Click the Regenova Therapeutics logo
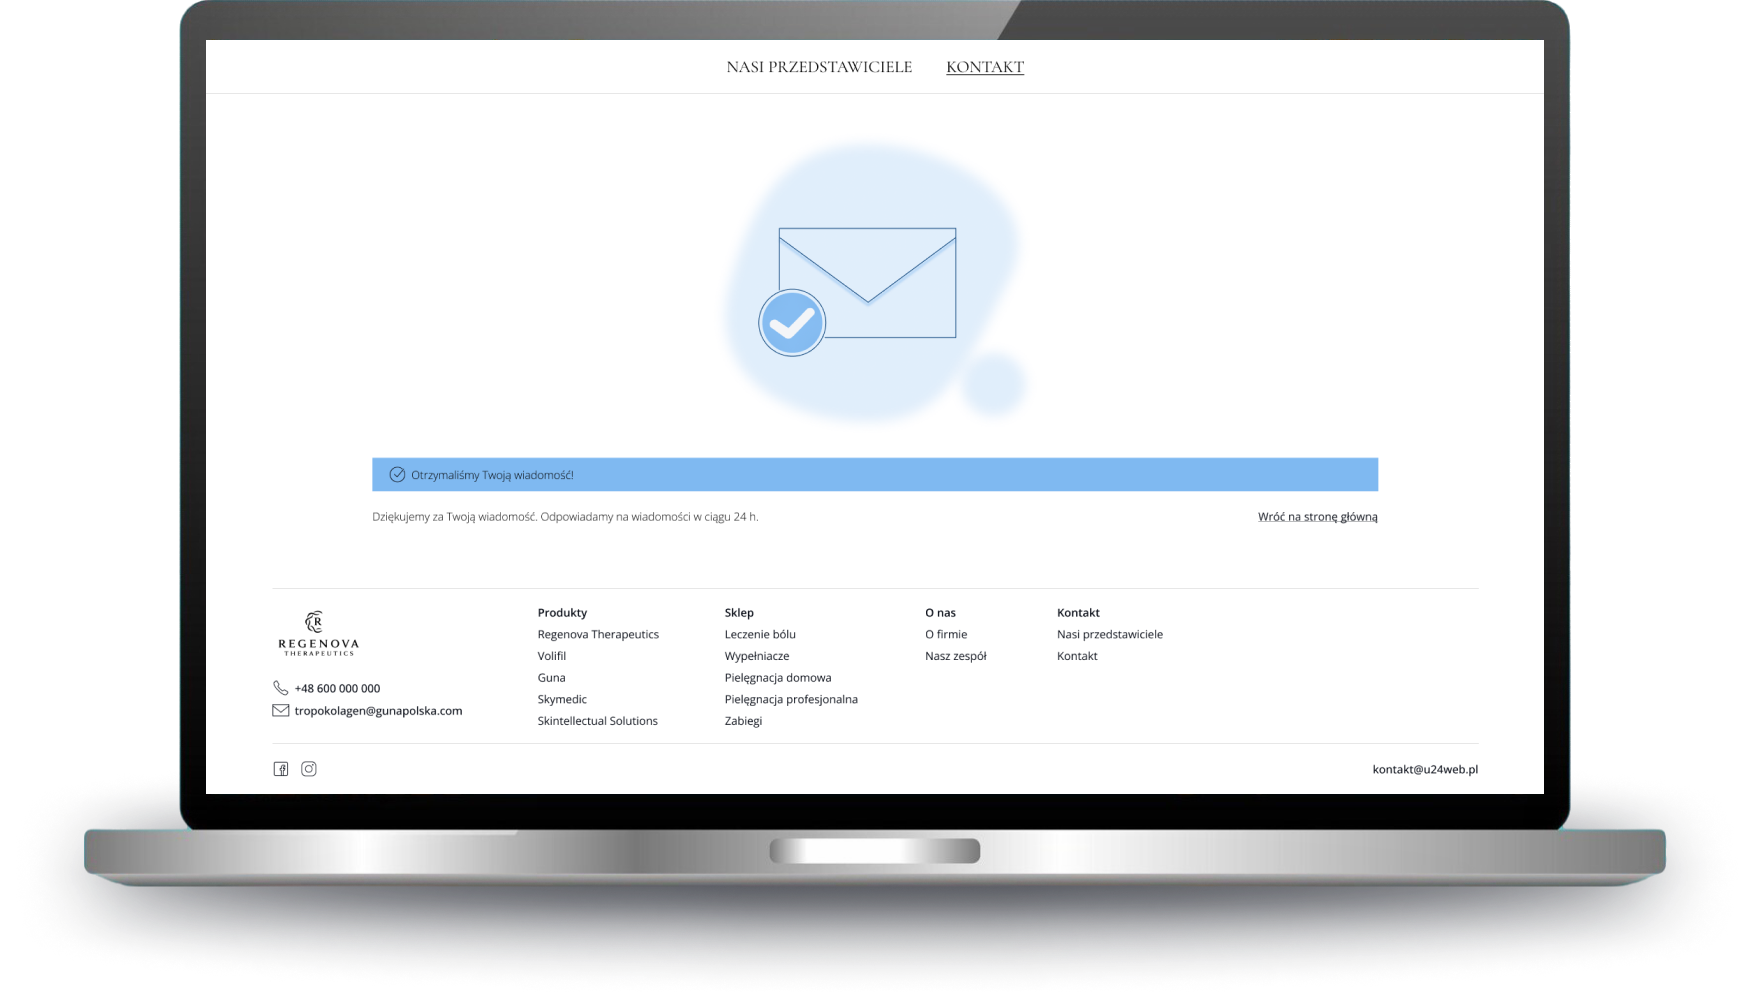 click(318, 633)
